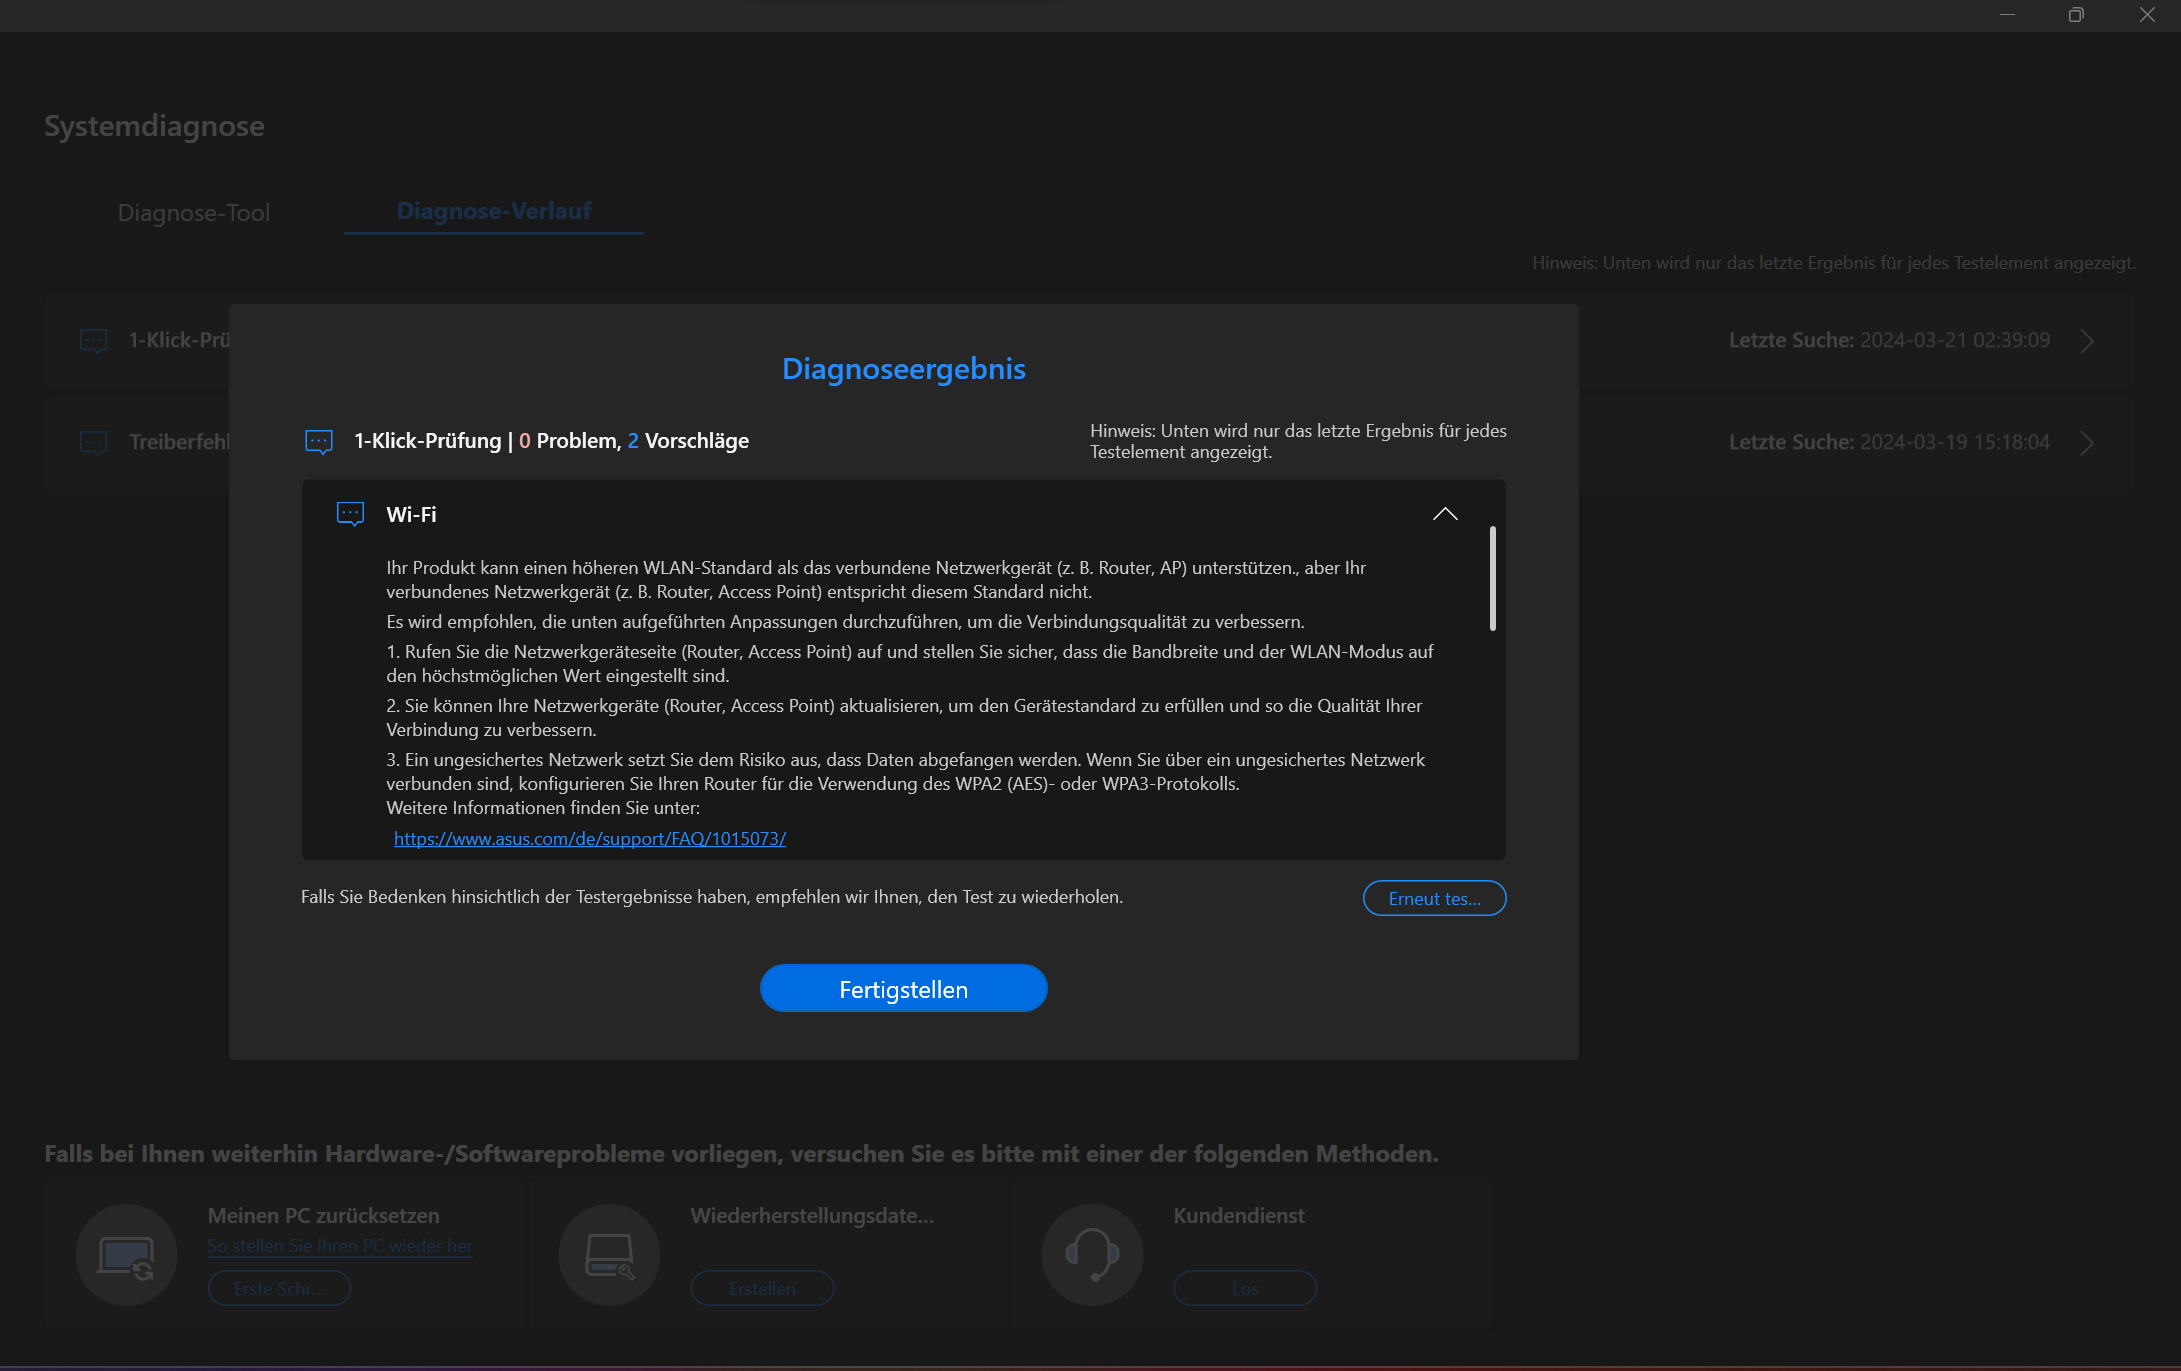Expand the Treiberfehler history row arrow
Viewport: 2181px width, 1371px height.
[2087, 443]
